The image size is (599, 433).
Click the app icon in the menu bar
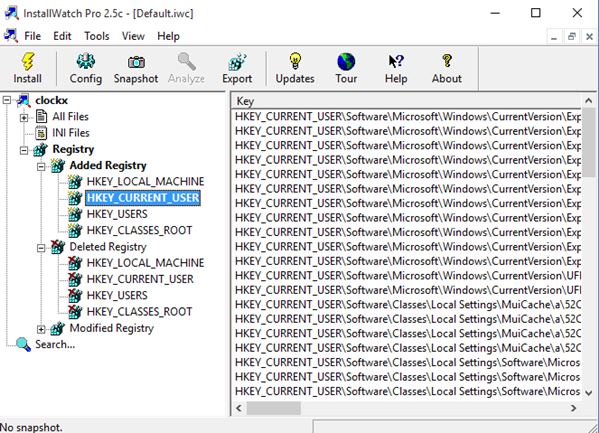[x=11, y=36]
